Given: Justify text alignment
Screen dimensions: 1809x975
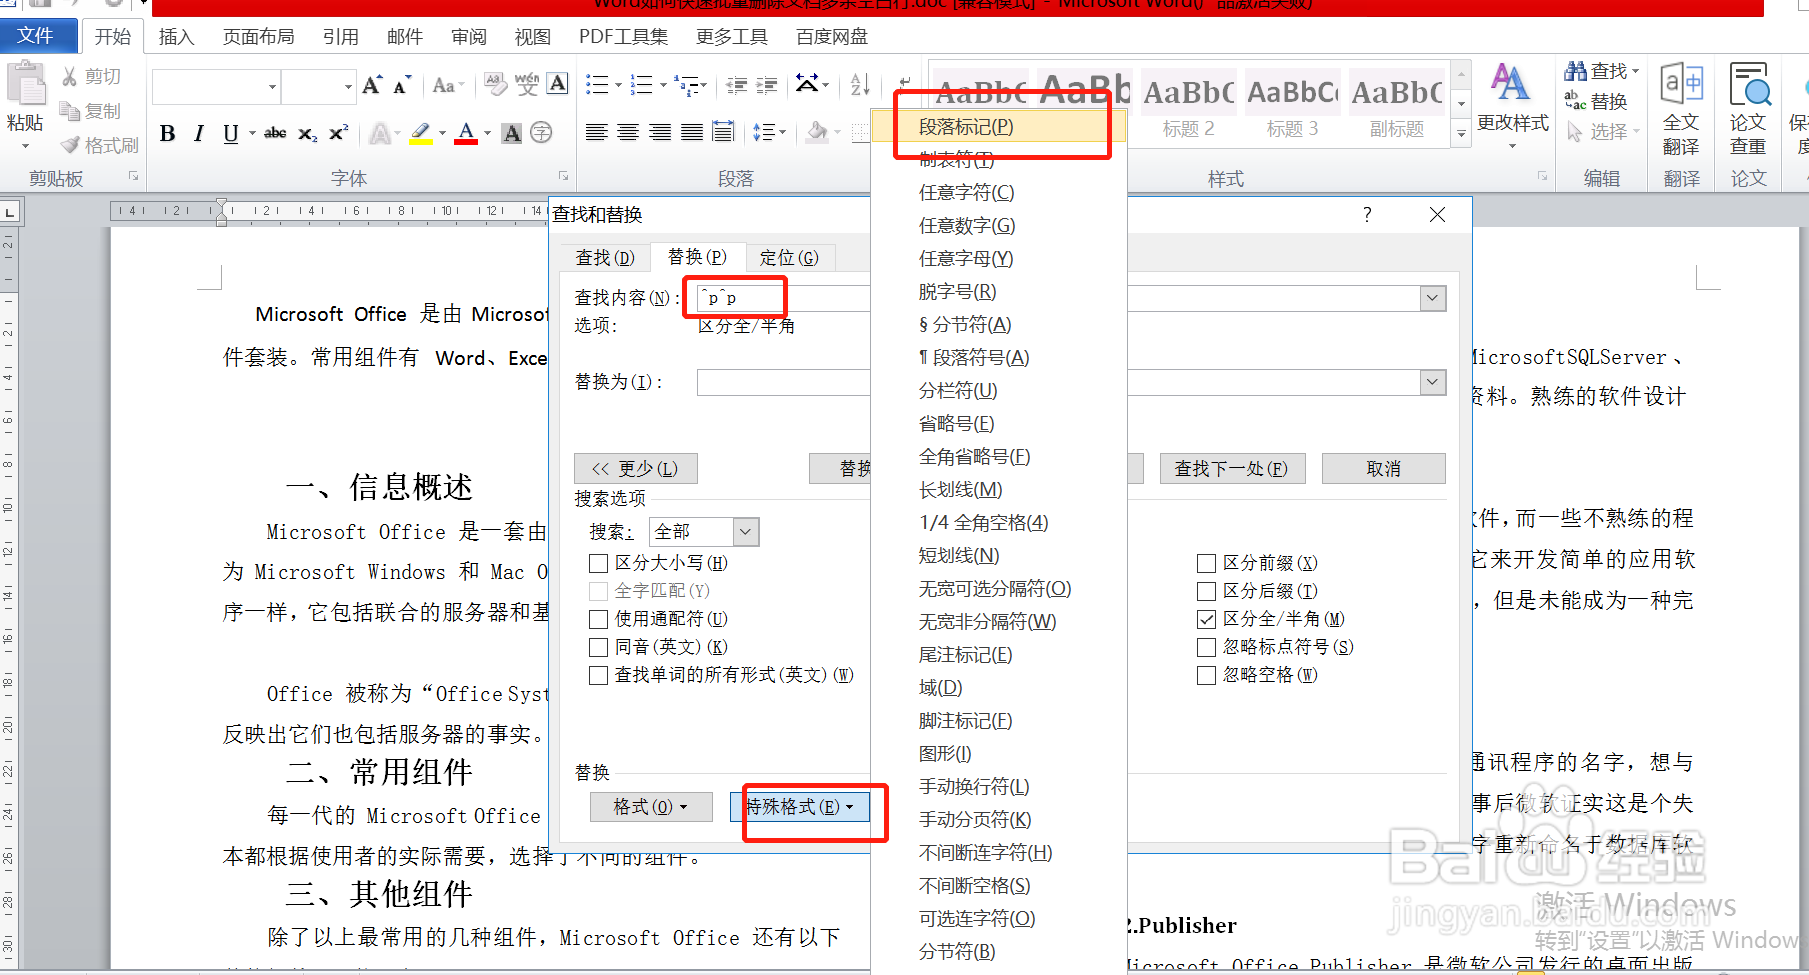Looking at the screenshot, I should tap(692, 132).
